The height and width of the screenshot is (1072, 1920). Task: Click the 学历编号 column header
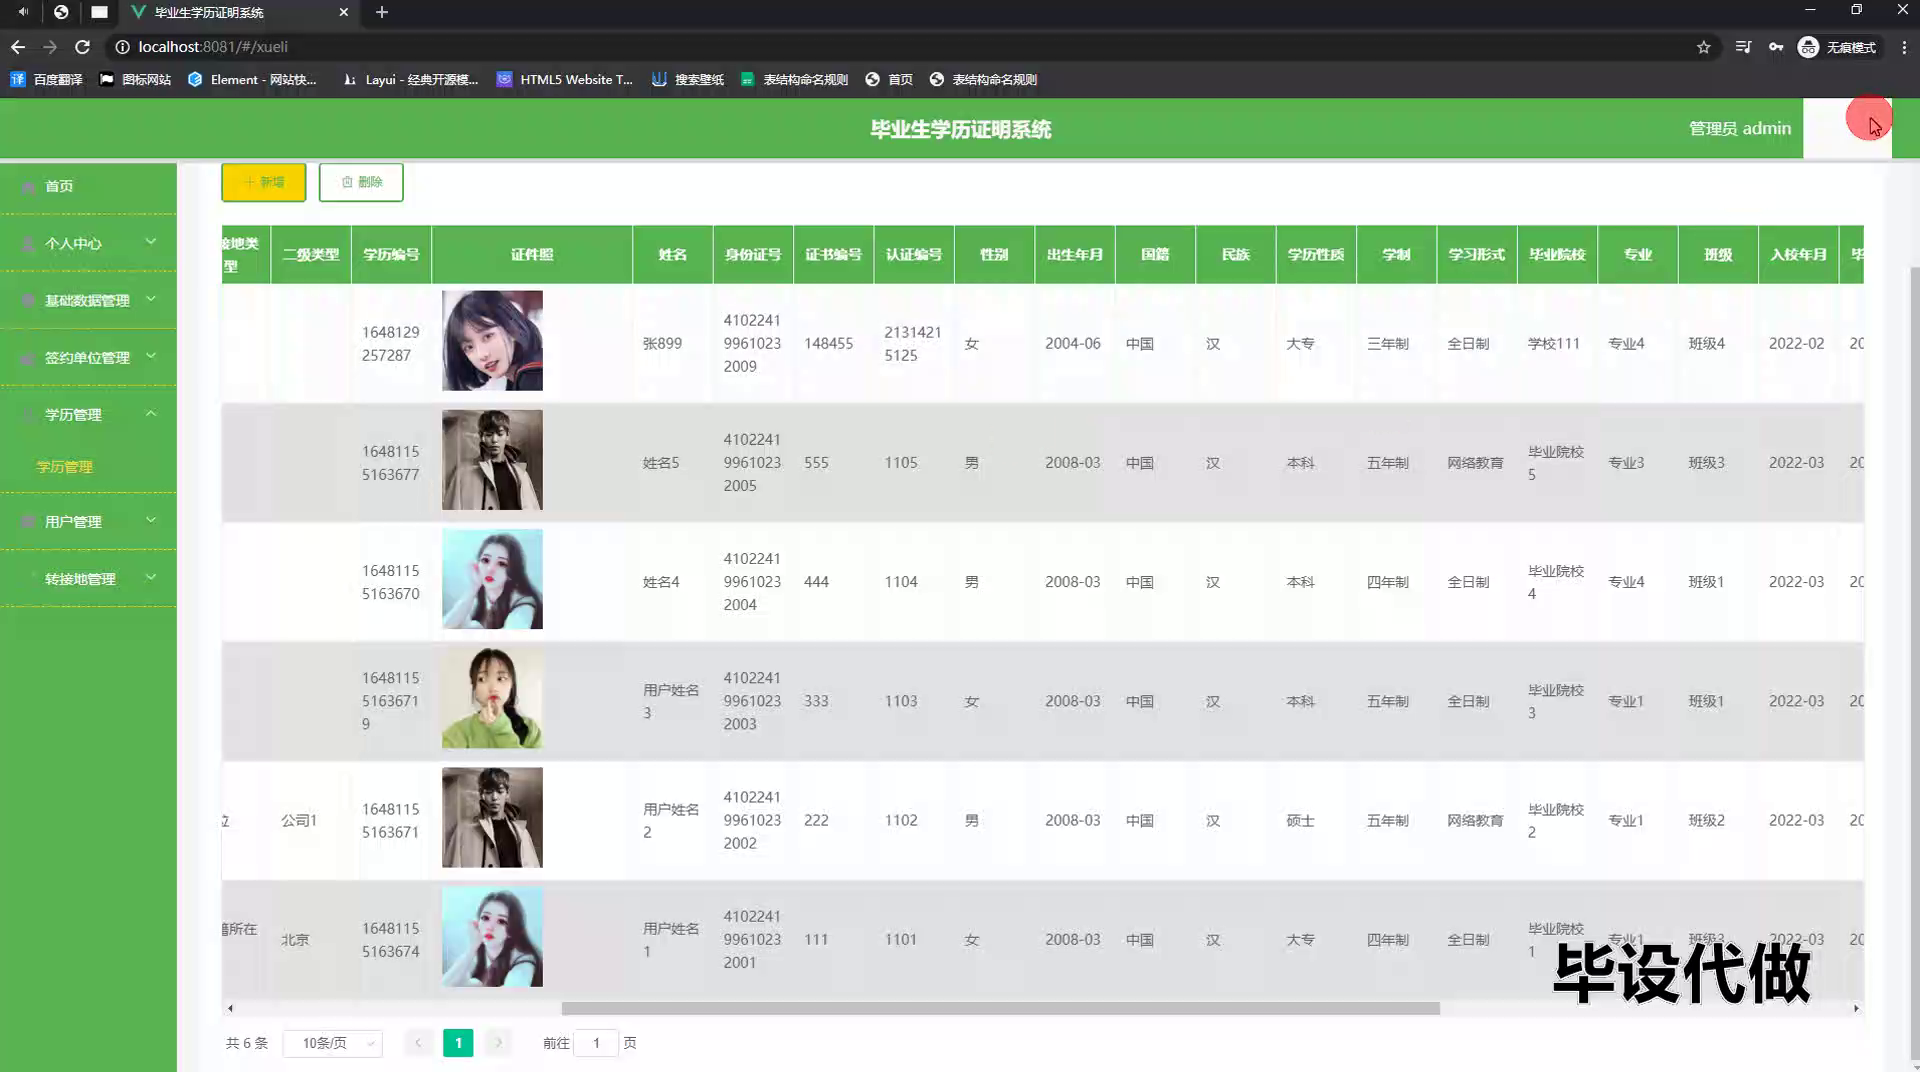pos(391,254)
